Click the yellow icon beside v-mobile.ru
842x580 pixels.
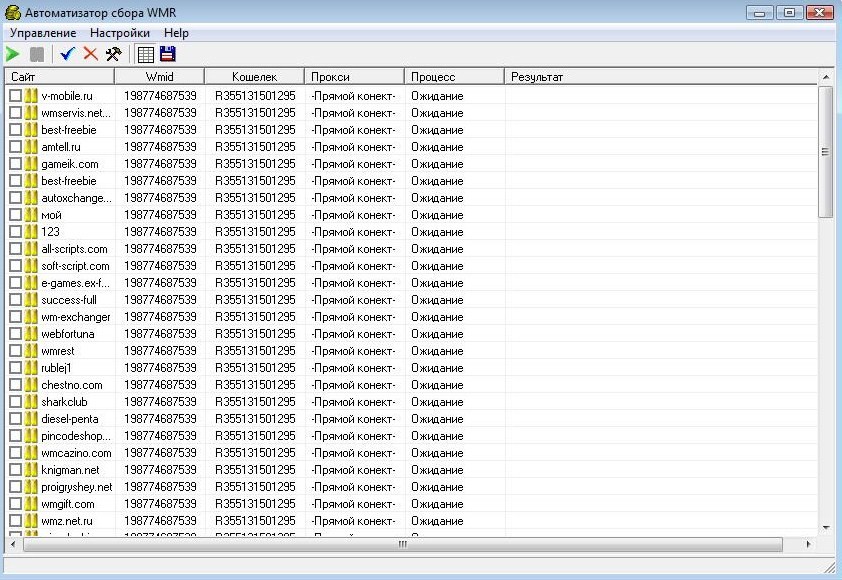click(x=31, y=96)
